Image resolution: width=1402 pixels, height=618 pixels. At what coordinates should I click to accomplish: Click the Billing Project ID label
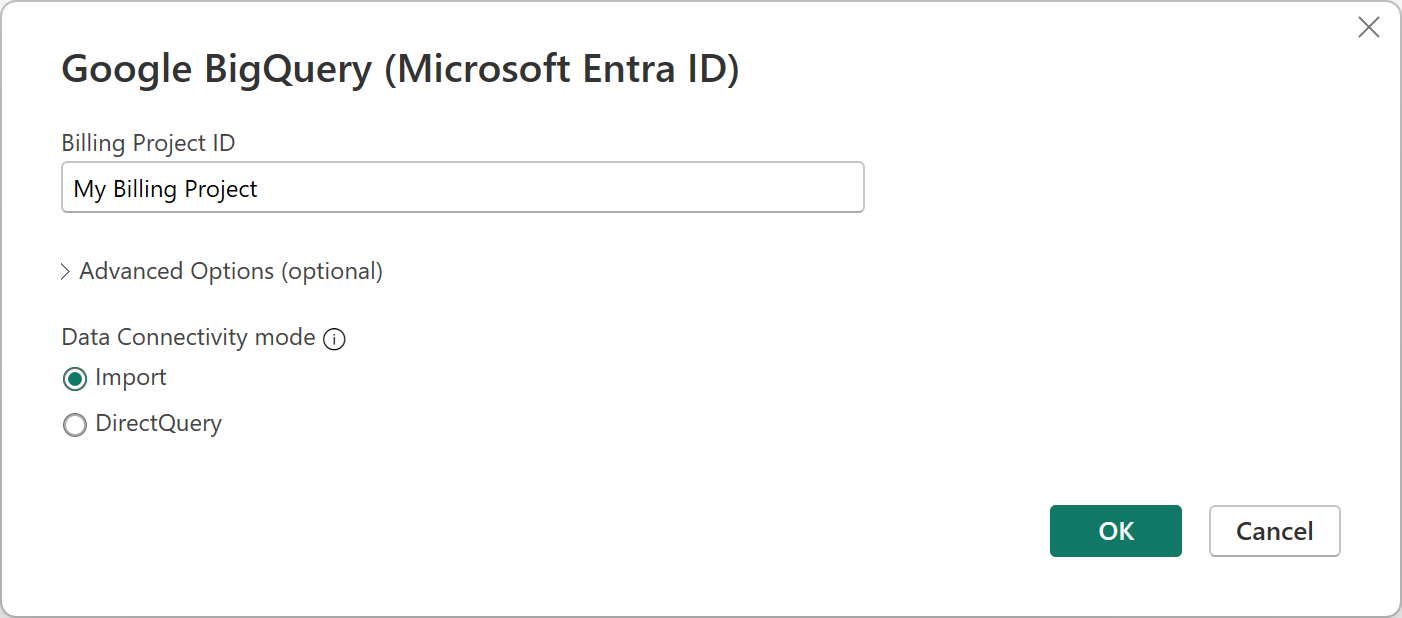coord(148,143)
